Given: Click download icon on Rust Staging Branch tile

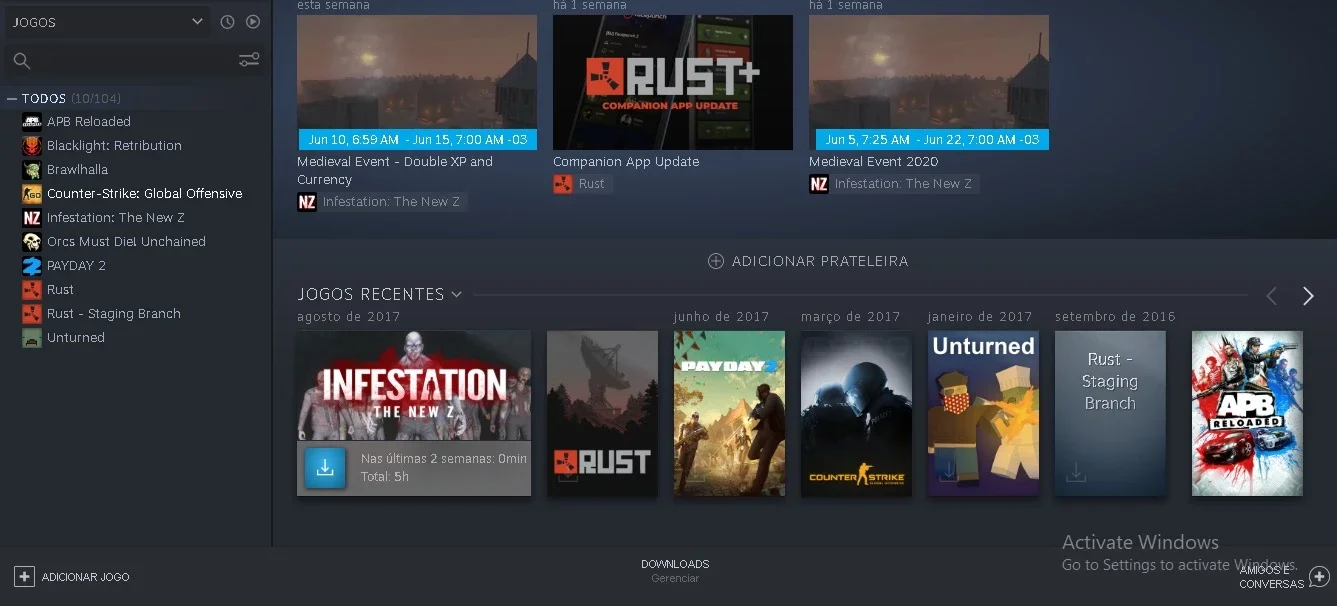Looking at the screenshot, I should (1076, 472).
